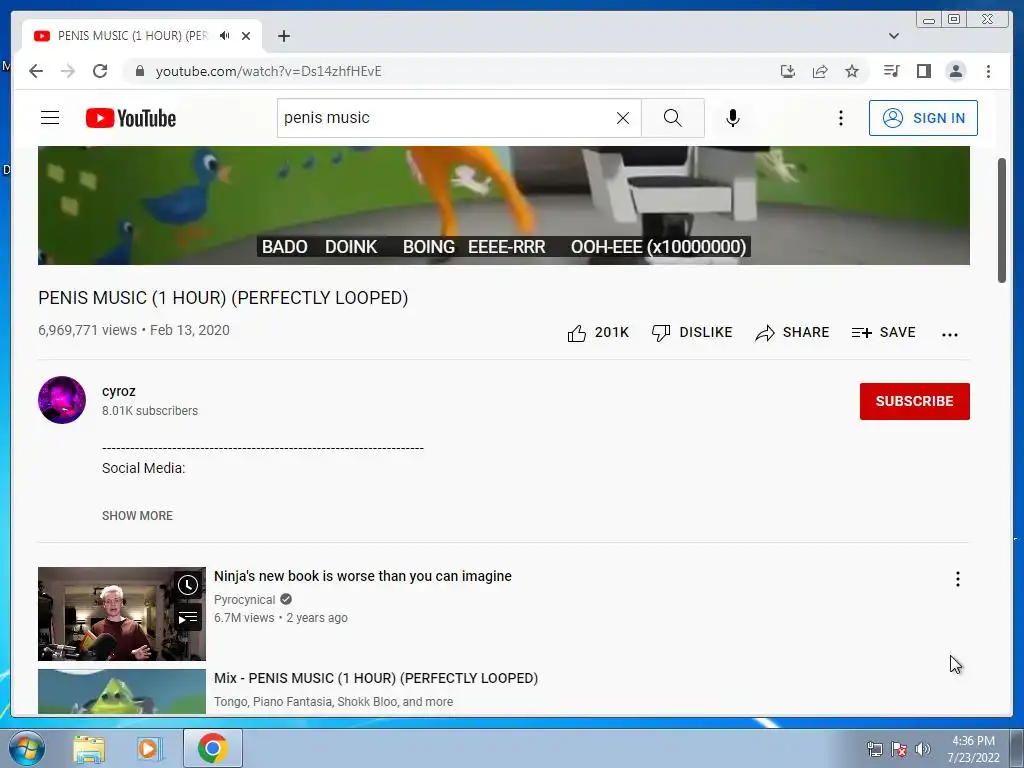Click the video player area
The height and width of the screenshot is (768, 1024).
pyautogui.click(x=504, y=205)
